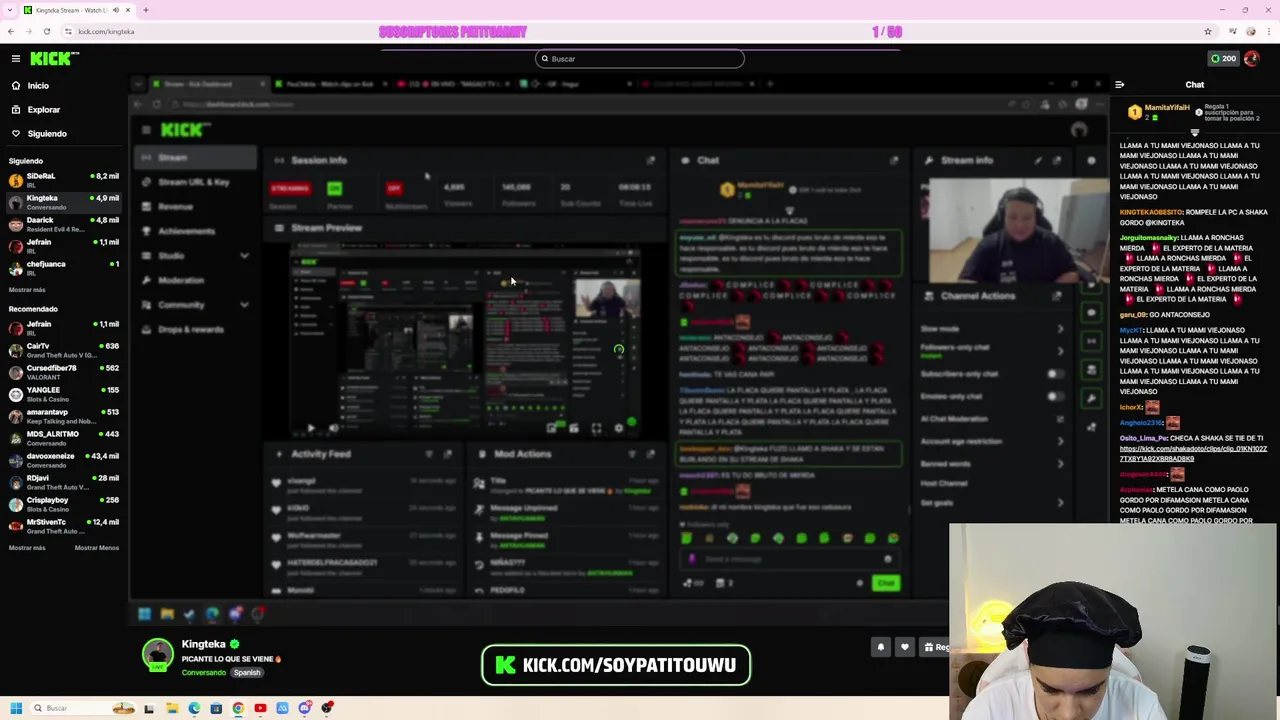Open davooxeneize recommended channel
The height and width of the screenshot is (720, 1280).
(x=64, y=460)
